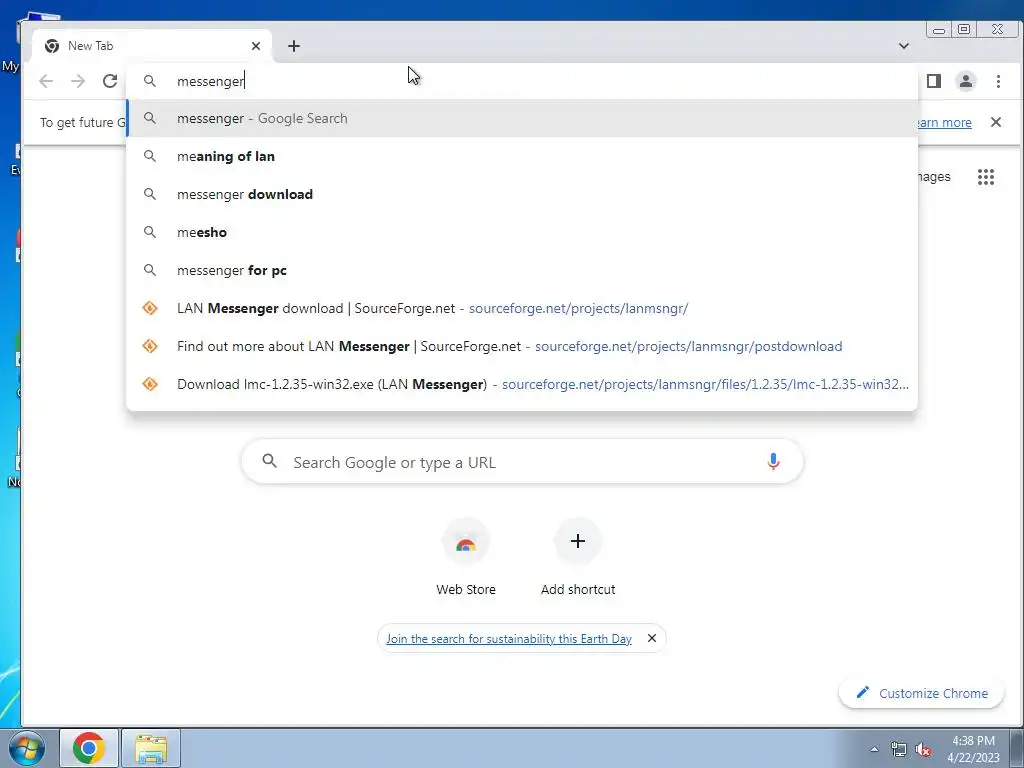Open the profile avatar menu
The height and width of the screenshot is (768, 1024).
966,81
